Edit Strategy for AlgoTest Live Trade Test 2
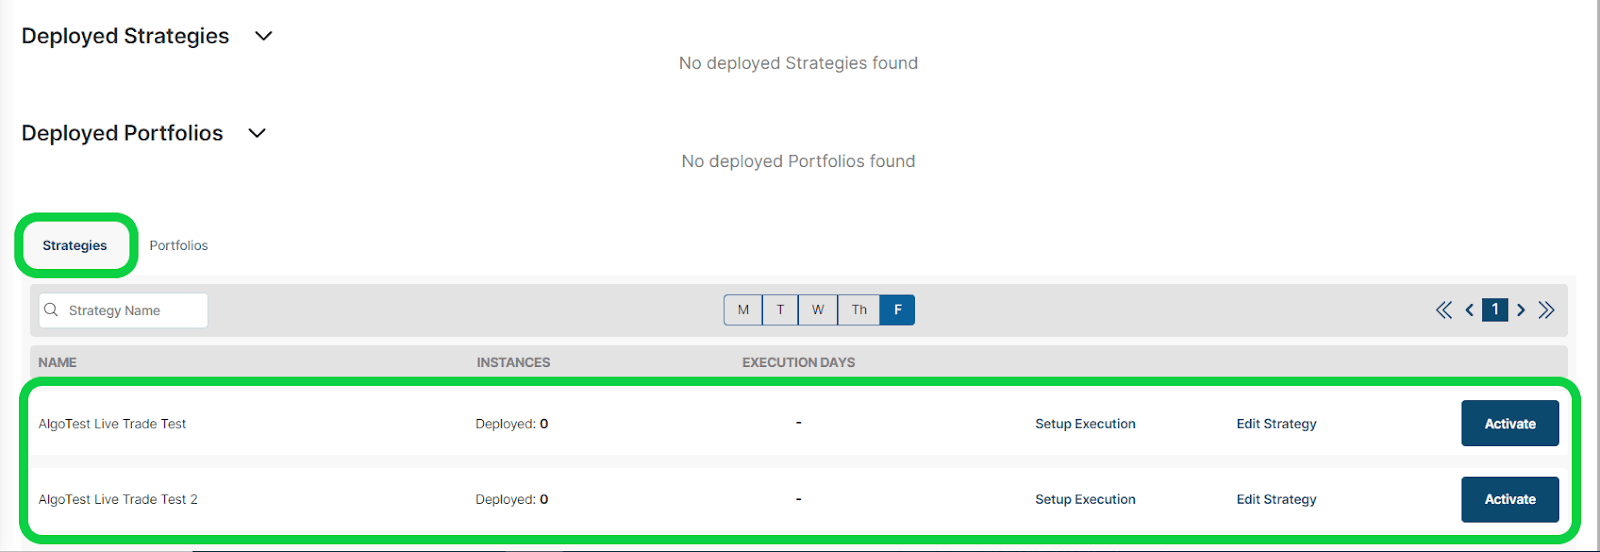This screenshot has width=1600, height=552. (x=1276, y=499)
